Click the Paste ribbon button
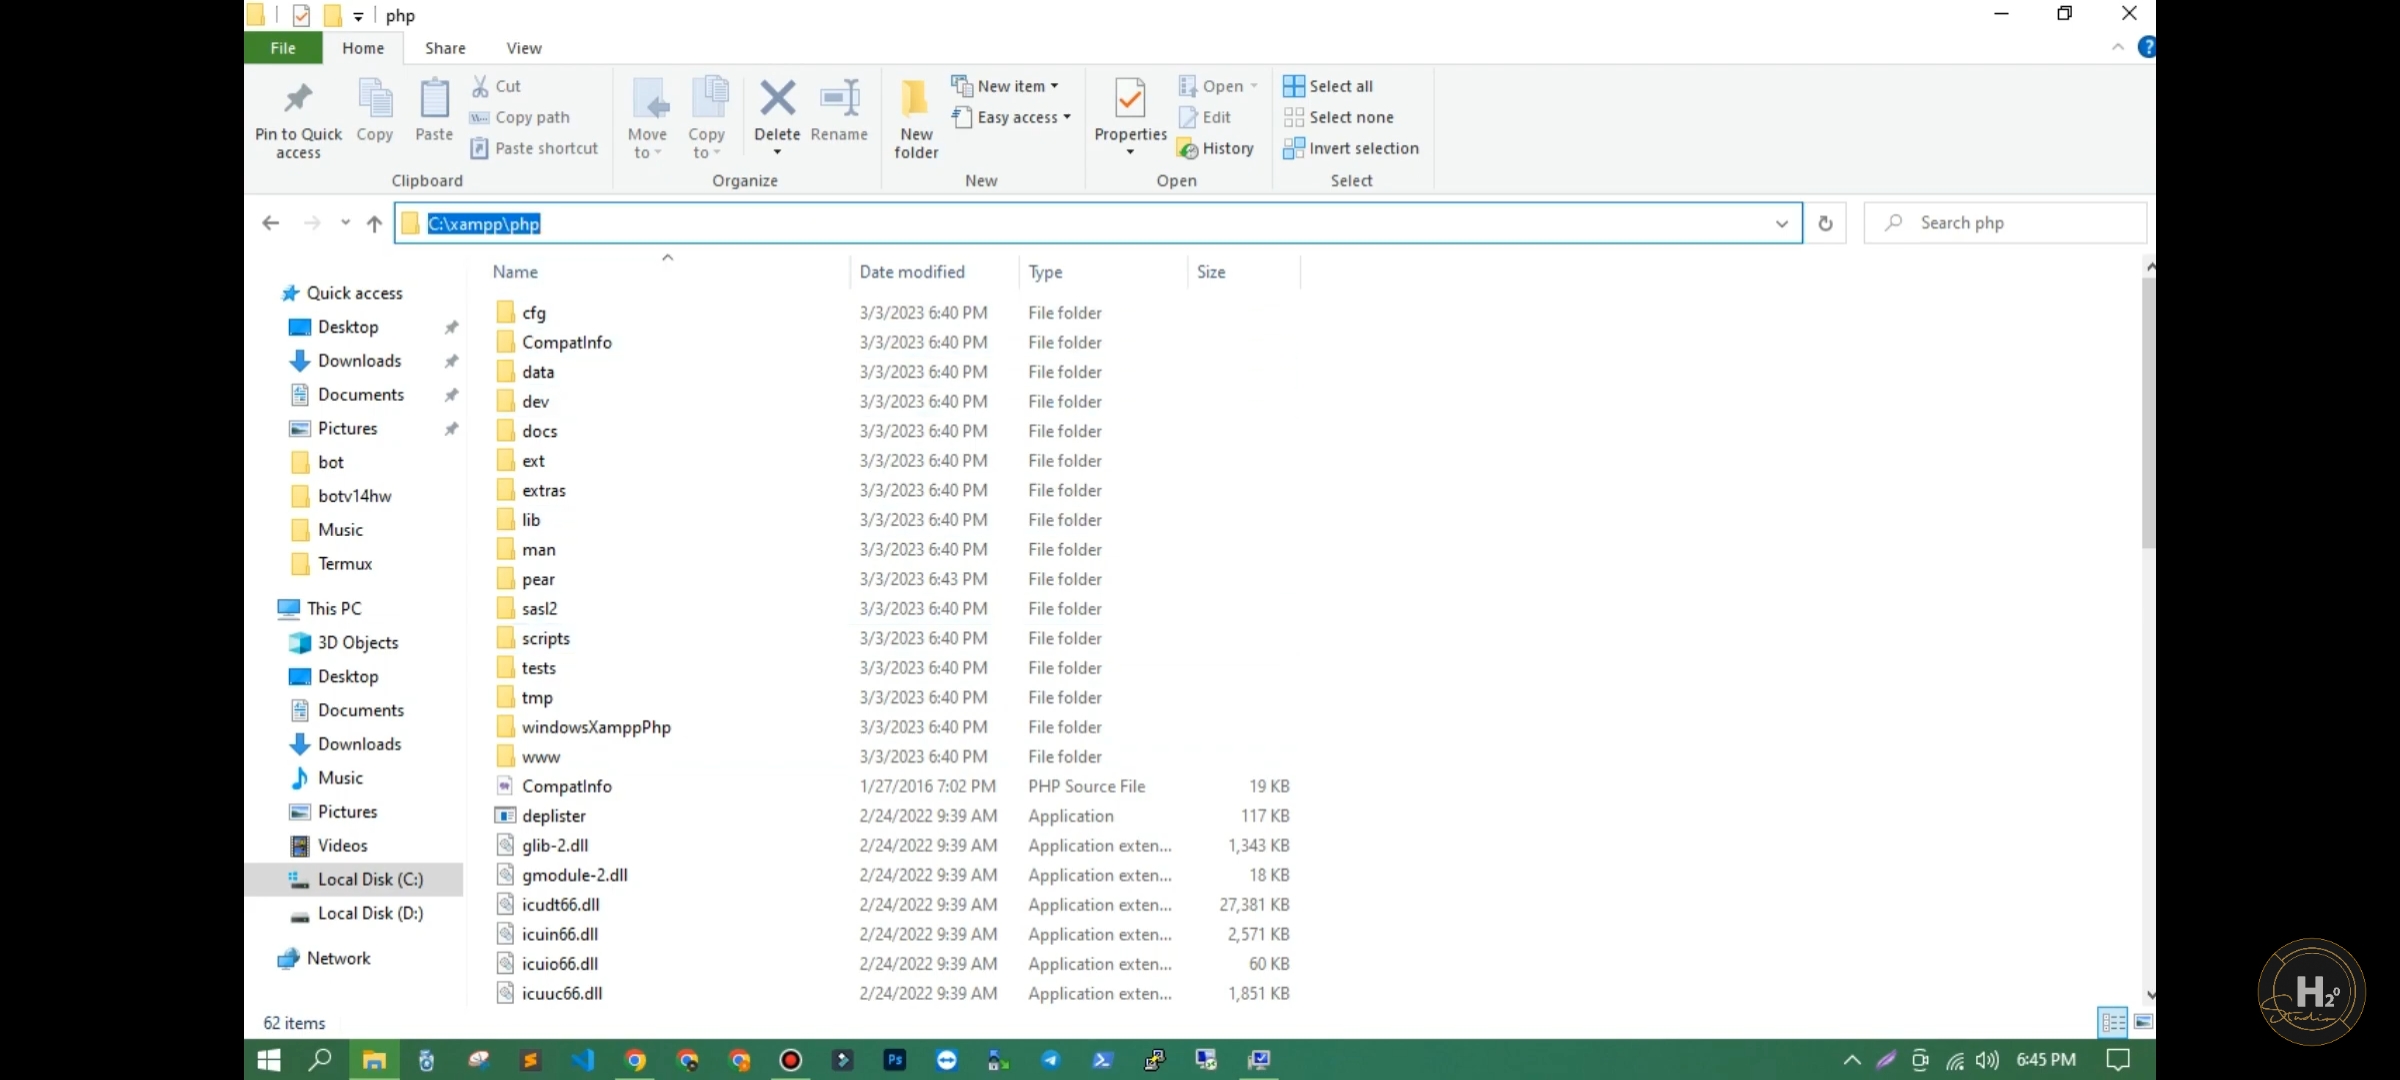The height and width of the screenshot is (1080, 2400). [434, 110]
